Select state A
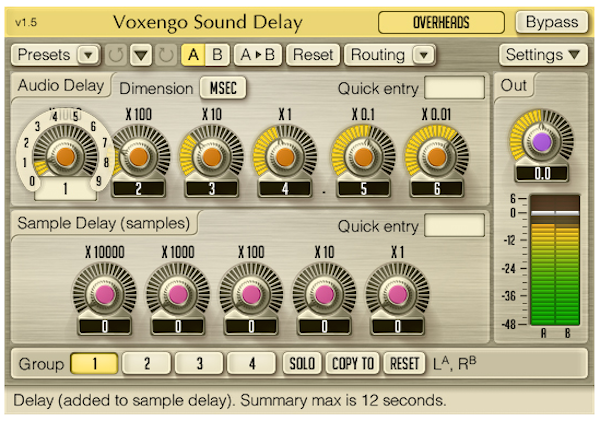The height and width of the screenshot is (421, 600). pos(193,55)
